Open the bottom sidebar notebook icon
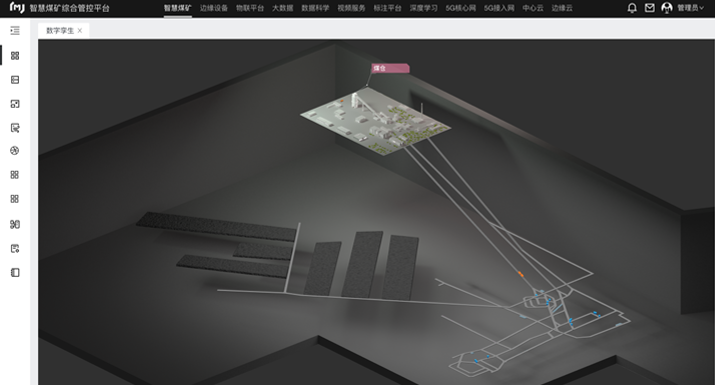 pos(15,272)
